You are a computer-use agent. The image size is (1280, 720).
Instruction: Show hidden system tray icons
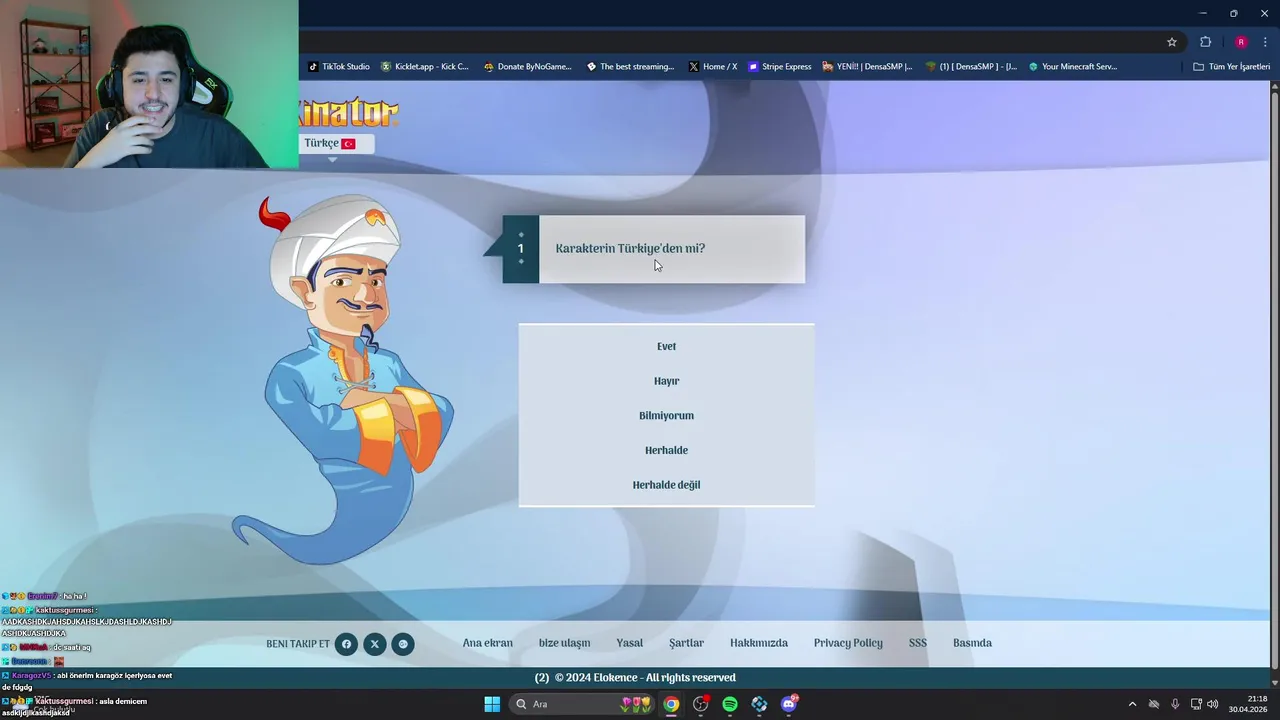point(1132,704)
